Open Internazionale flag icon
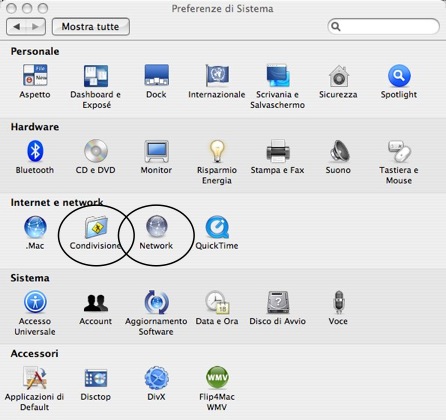 tap(217, 75)
